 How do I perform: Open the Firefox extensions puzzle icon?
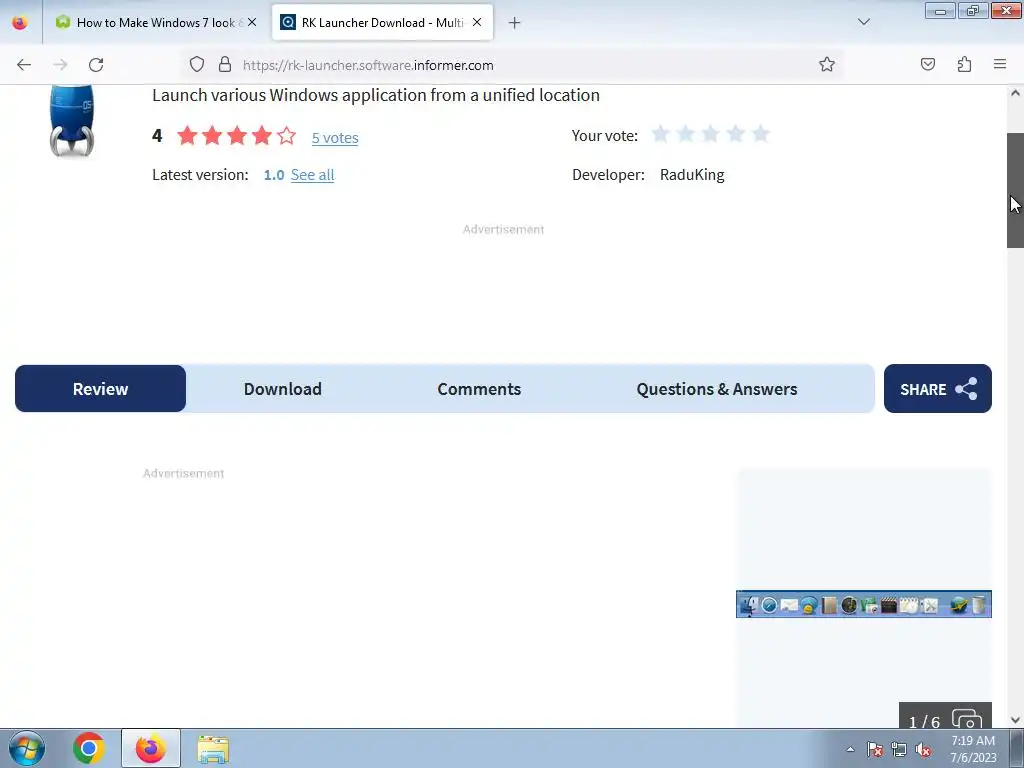pos(965,64)
